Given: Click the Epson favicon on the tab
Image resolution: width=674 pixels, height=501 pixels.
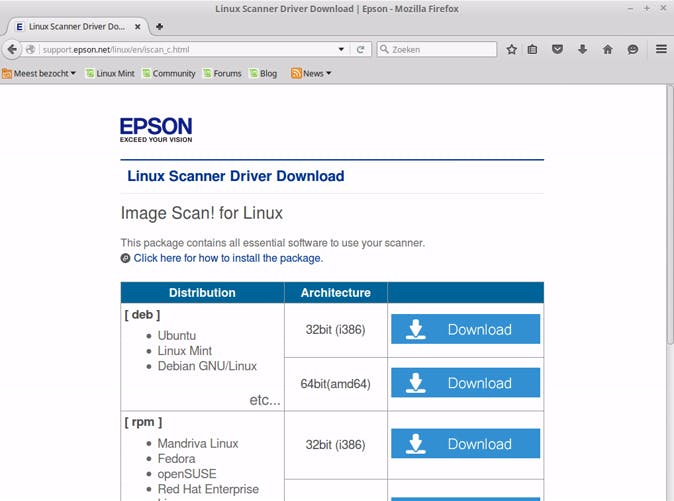Looking at the screenshot, I should click(19, 27).
